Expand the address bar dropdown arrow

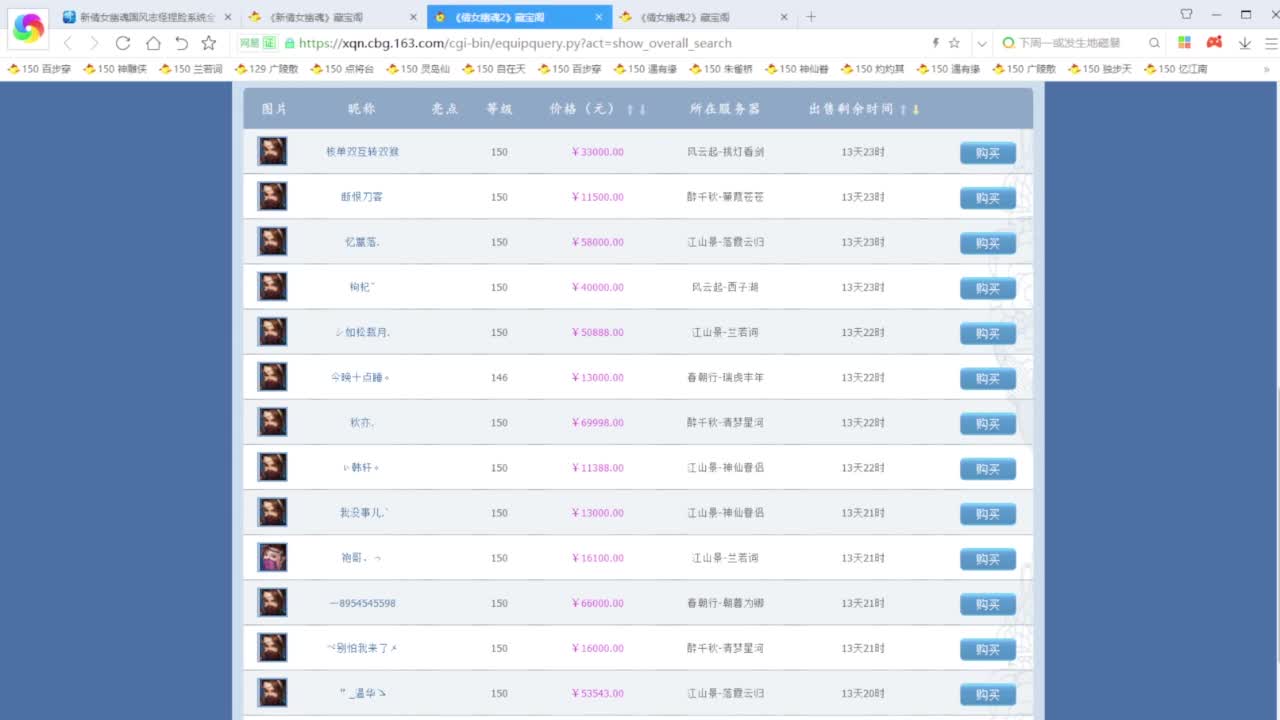click(982, 43)
